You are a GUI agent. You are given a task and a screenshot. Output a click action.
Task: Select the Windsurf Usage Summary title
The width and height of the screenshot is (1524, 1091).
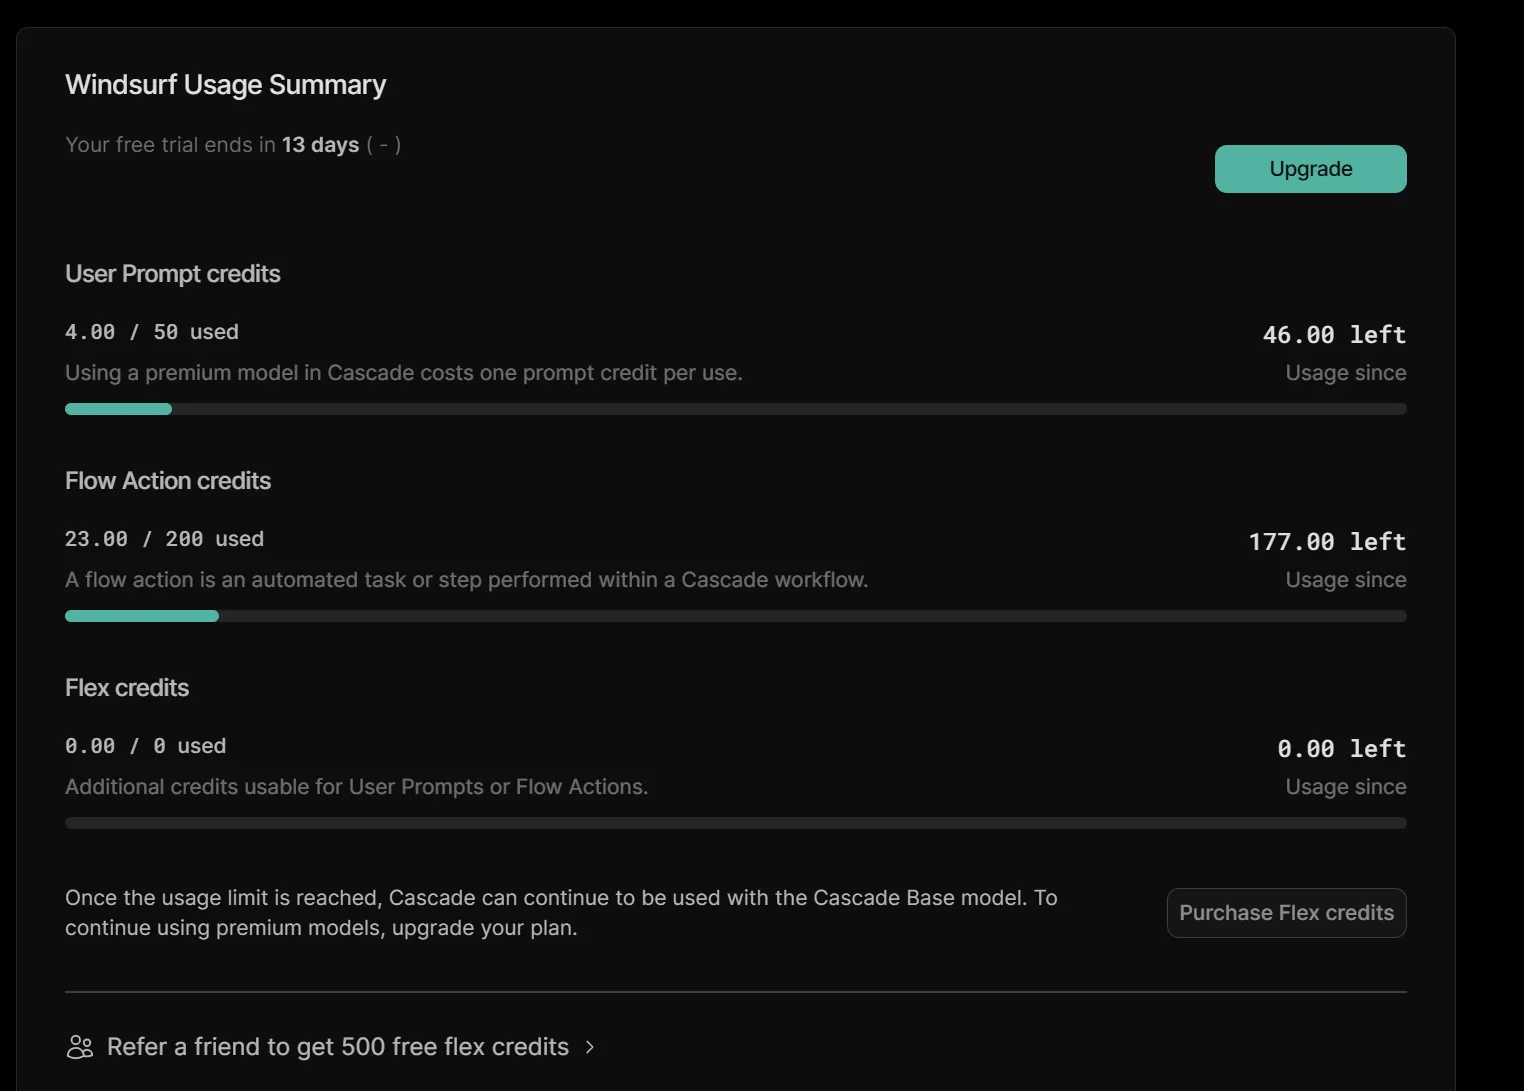pyautogui.click(x=225, y=85)
